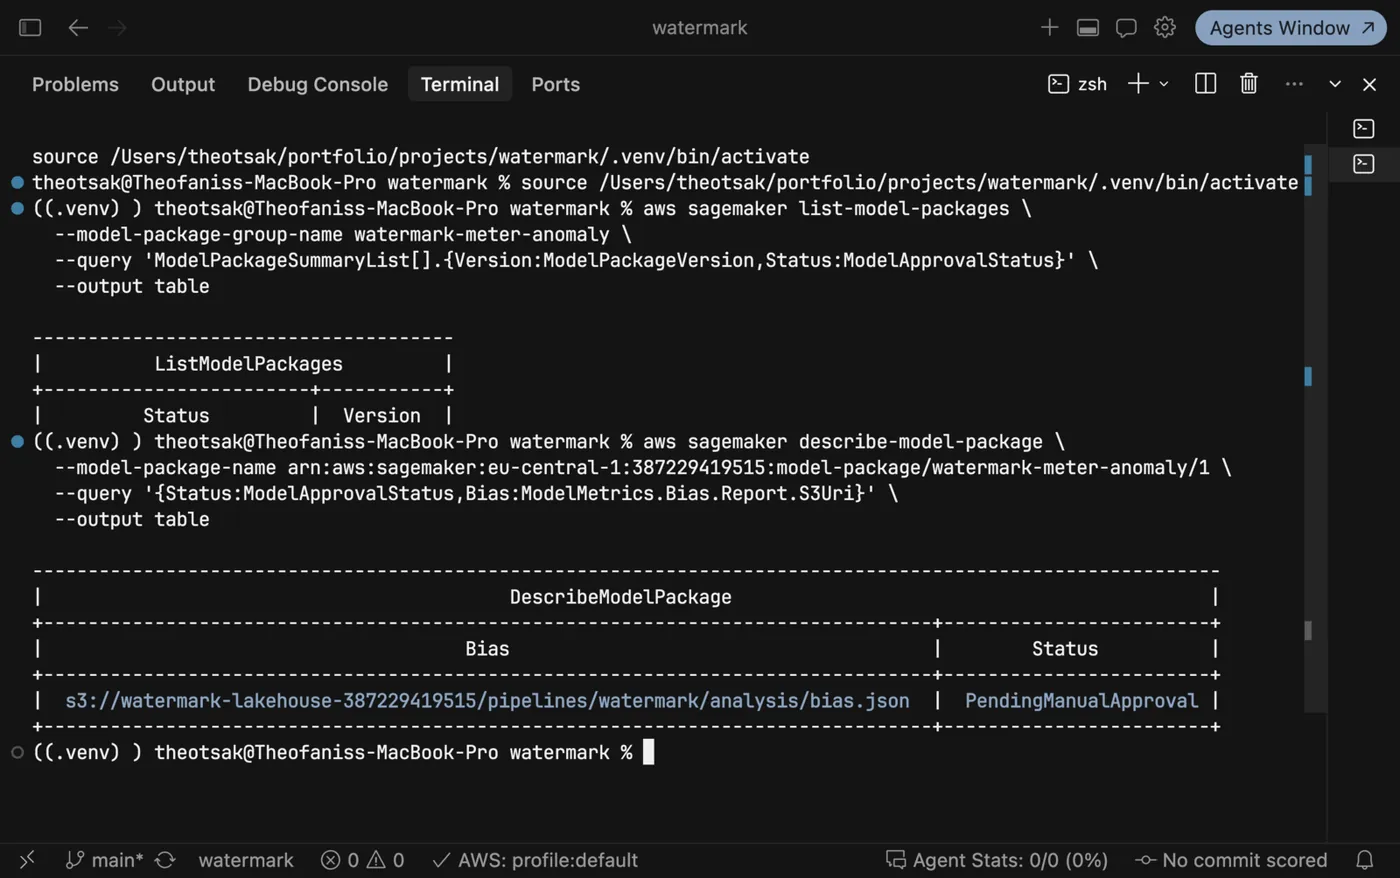Image resolution: width=1400 pixels, height=878 pixels.
Task: Click the watermark status bar entry
Action: click(246, 860)
